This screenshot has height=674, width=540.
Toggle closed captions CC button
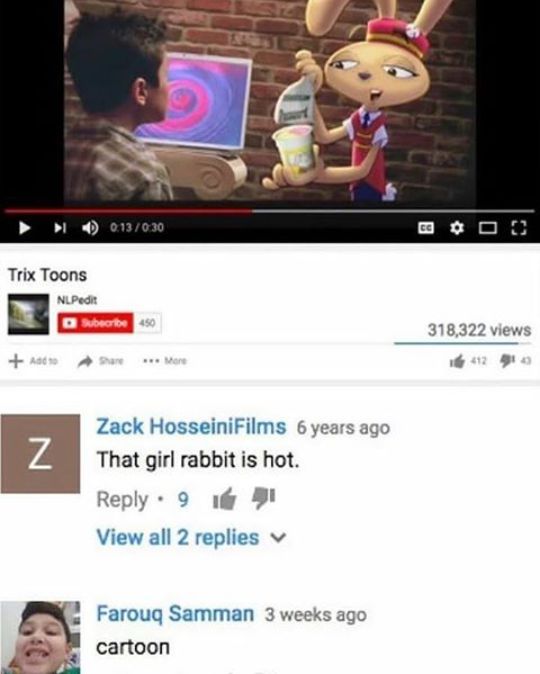pyautogui.click(x=426, y=228)
